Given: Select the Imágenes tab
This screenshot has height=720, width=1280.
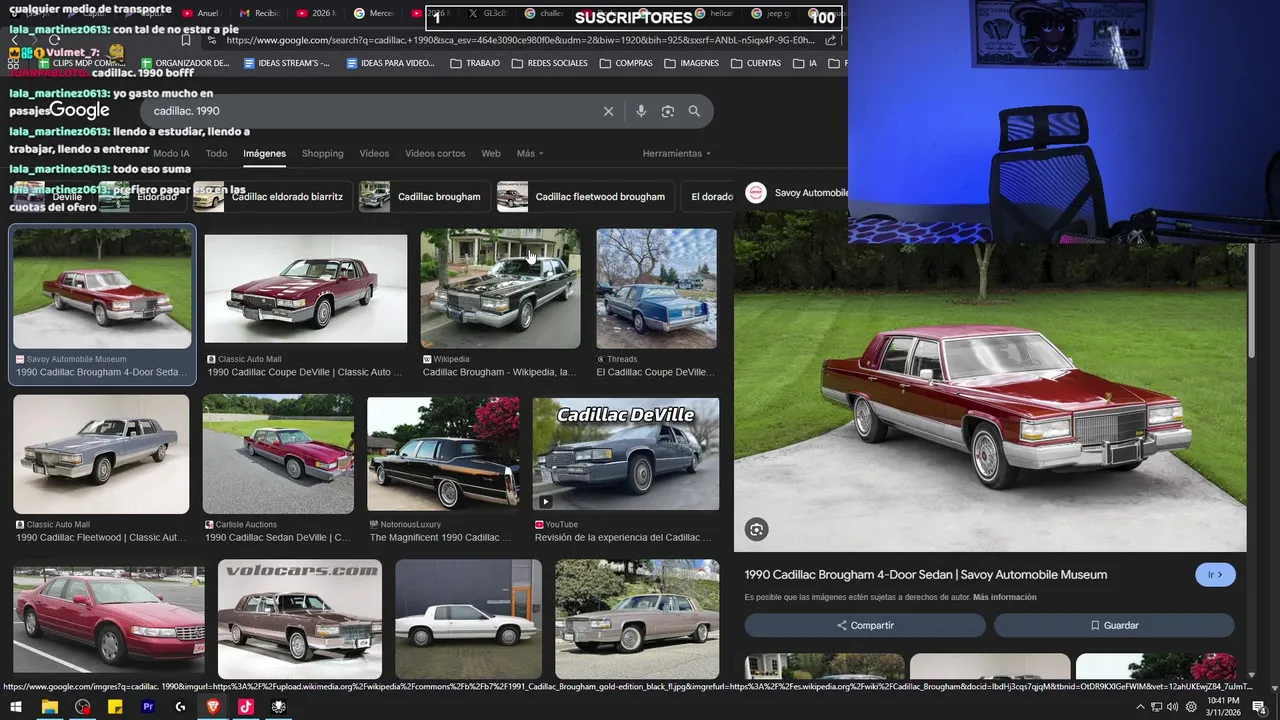Looking at the screenshot, I should click(x=265, y=153).
